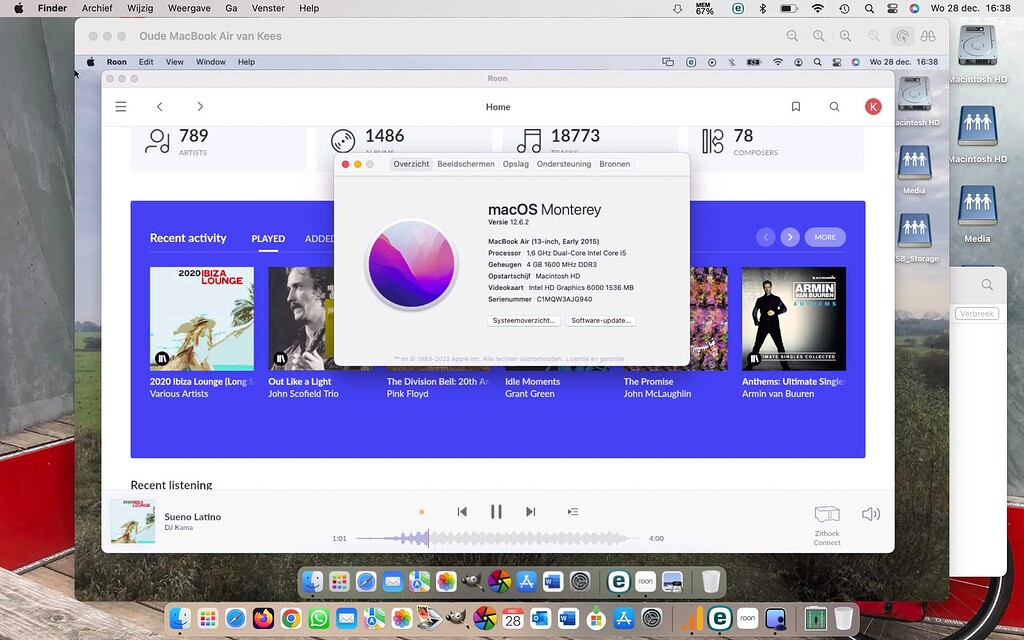Skip to the next track

coord(531,511)
